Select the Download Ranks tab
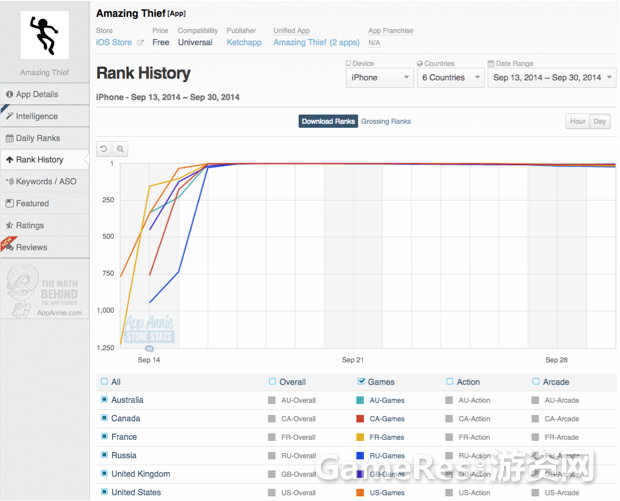Screen dimensions: 620x501 [328, 121]
